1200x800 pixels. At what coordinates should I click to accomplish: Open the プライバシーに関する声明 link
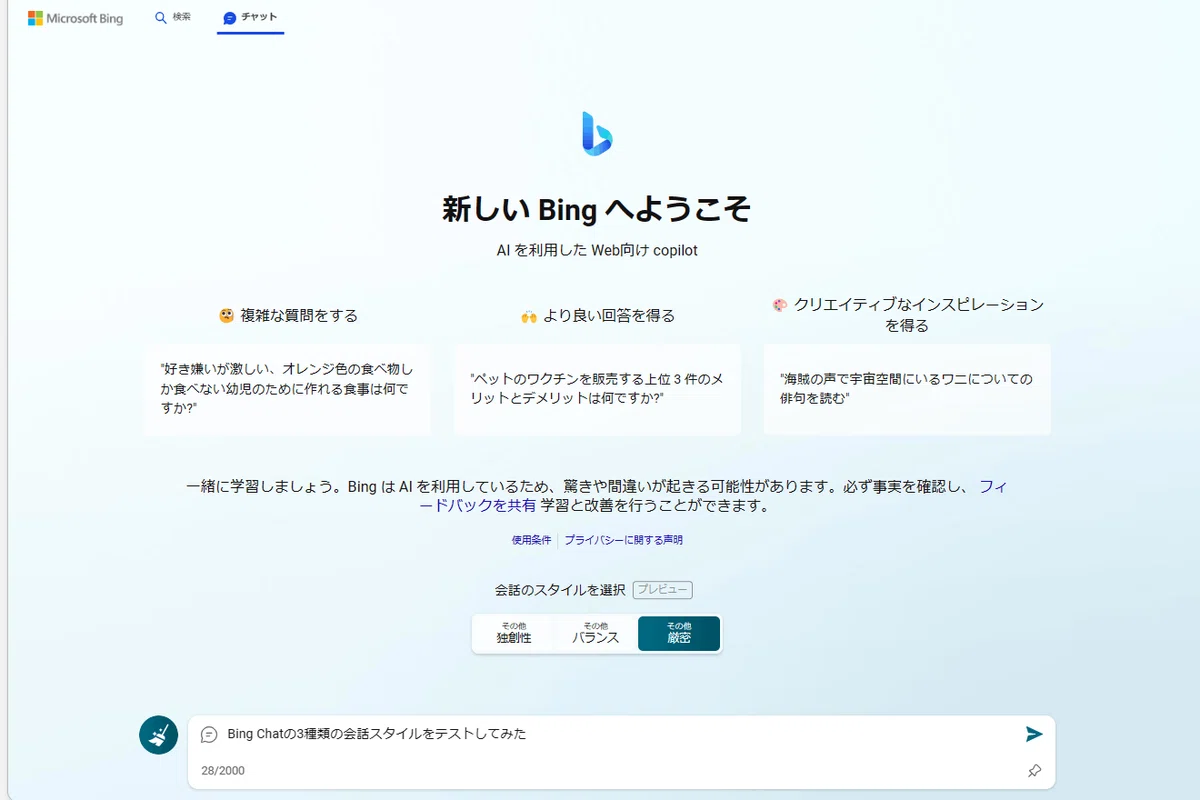coord(623,540)
